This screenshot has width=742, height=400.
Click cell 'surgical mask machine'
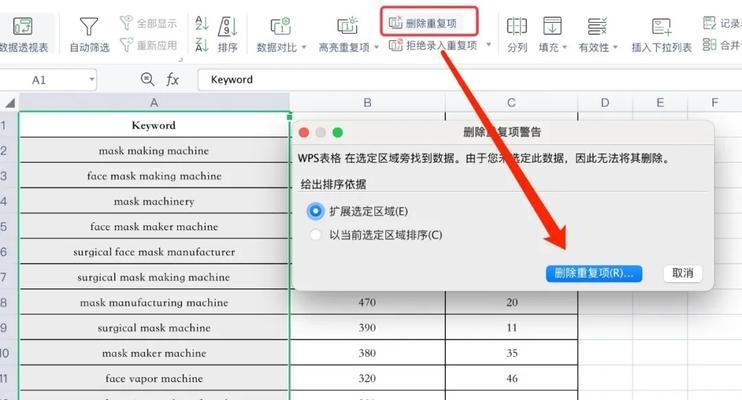point(154,328)
